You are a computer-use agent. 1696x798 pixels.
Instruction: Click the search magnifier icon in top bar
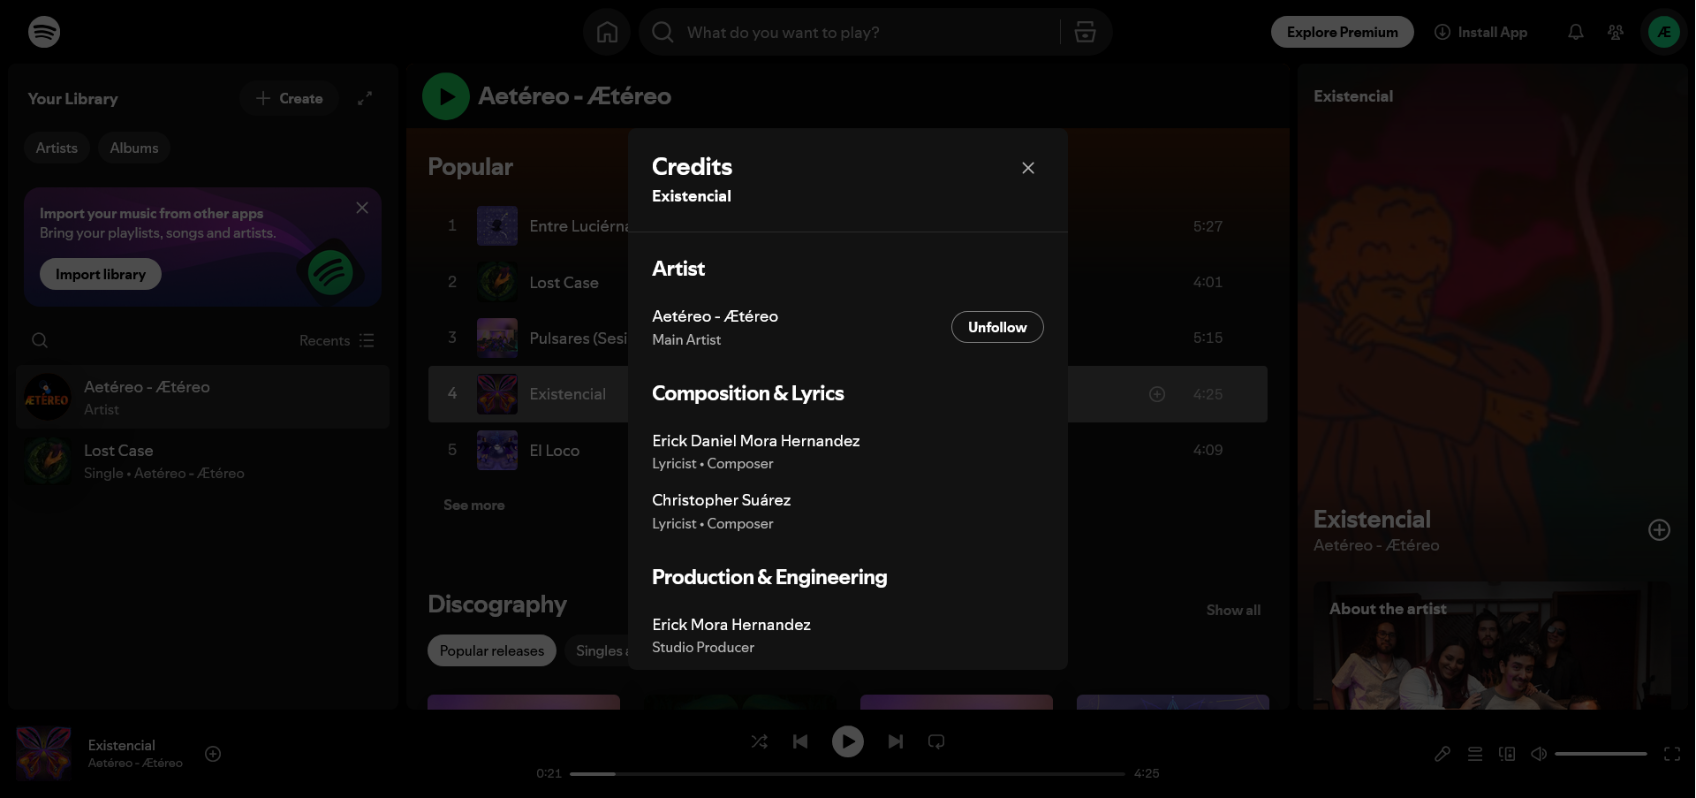tap(662, 32)
